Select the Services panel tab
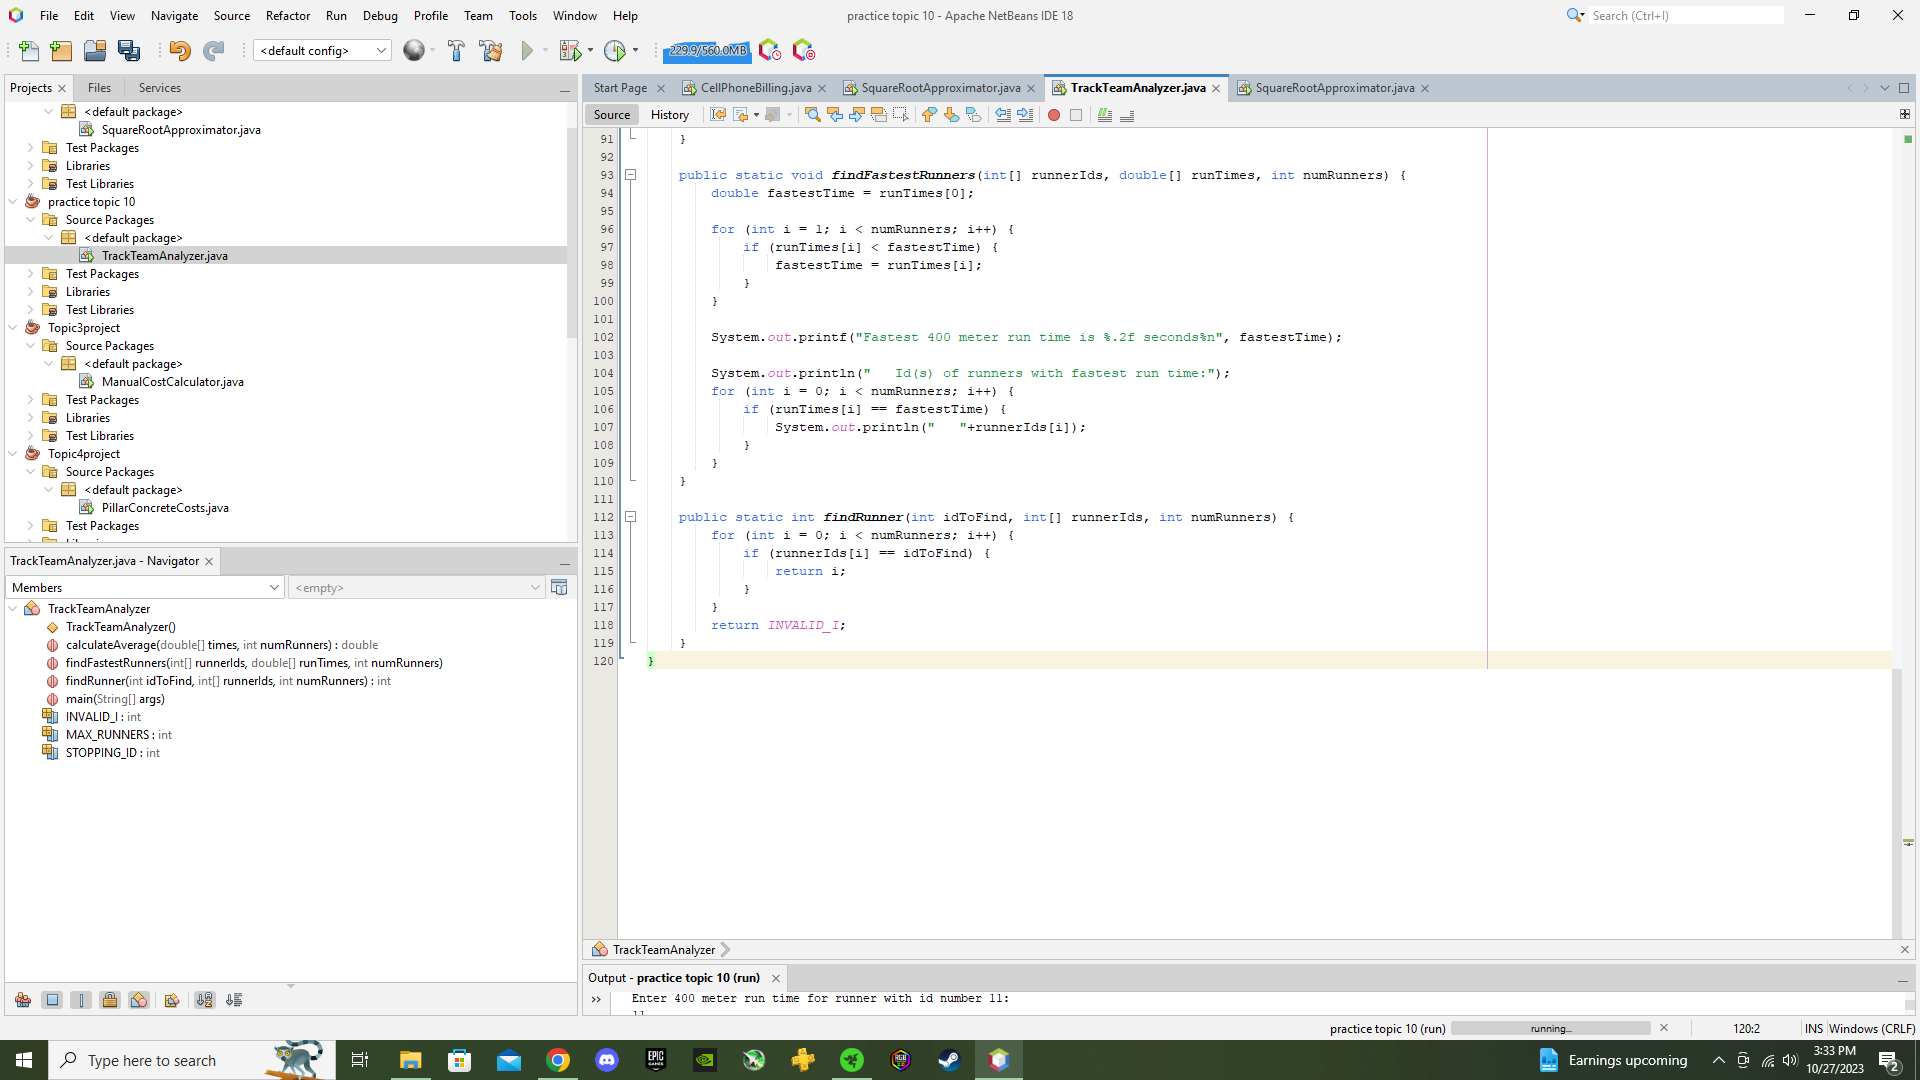 click(x=158, y=87)
